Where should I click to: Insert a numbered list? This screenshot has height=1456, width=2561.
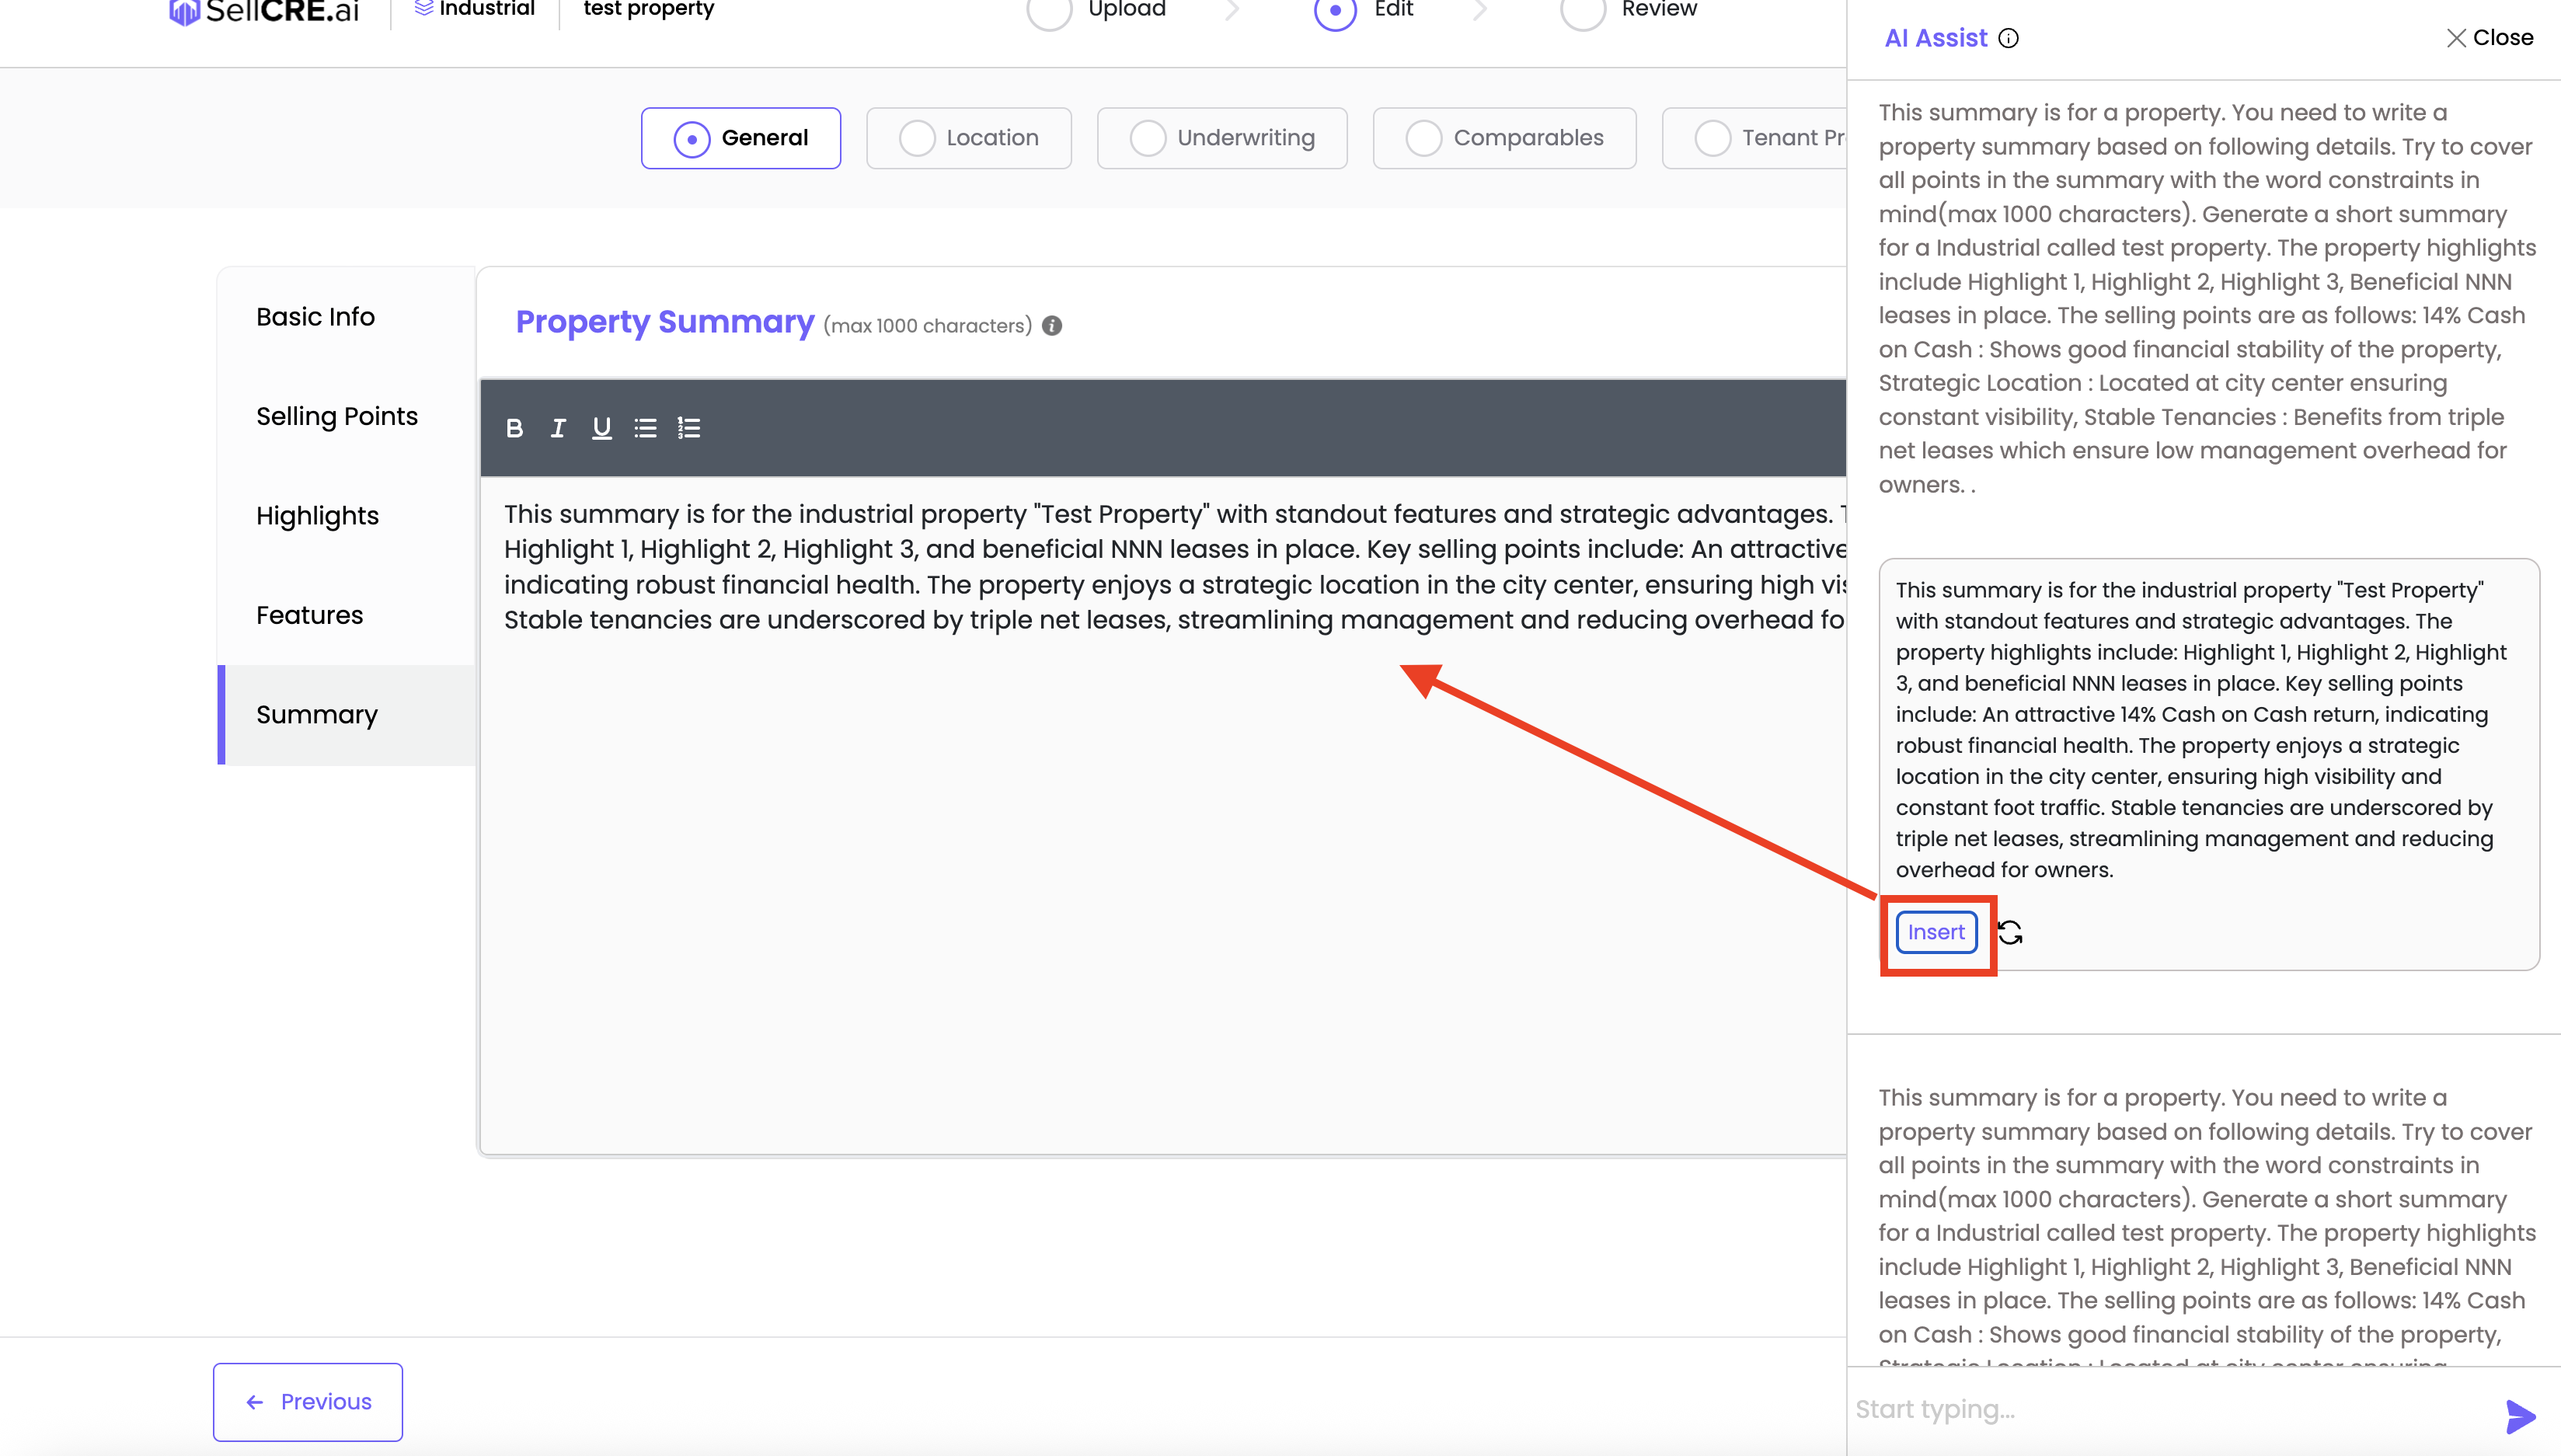pos(689,428)
